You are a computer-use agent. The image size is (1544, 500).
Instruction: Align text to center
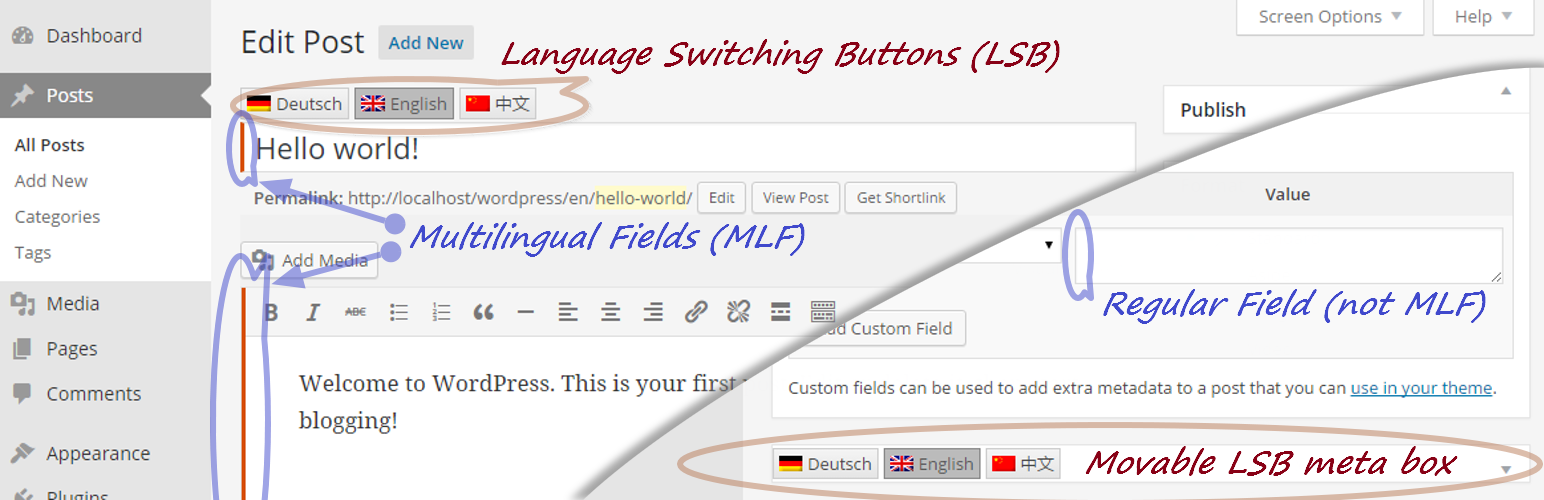tap(610, 313)
